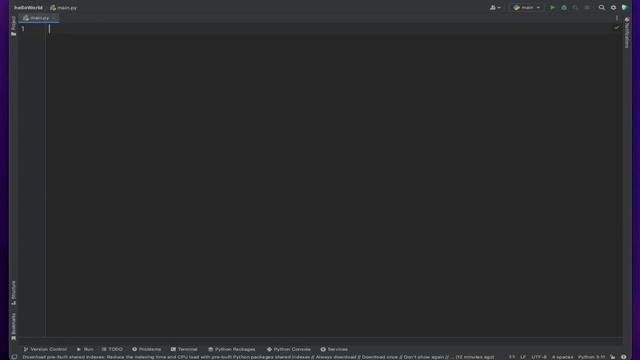Click 'Download once' link in status bar
640x360 pixels.
point(380,357)
